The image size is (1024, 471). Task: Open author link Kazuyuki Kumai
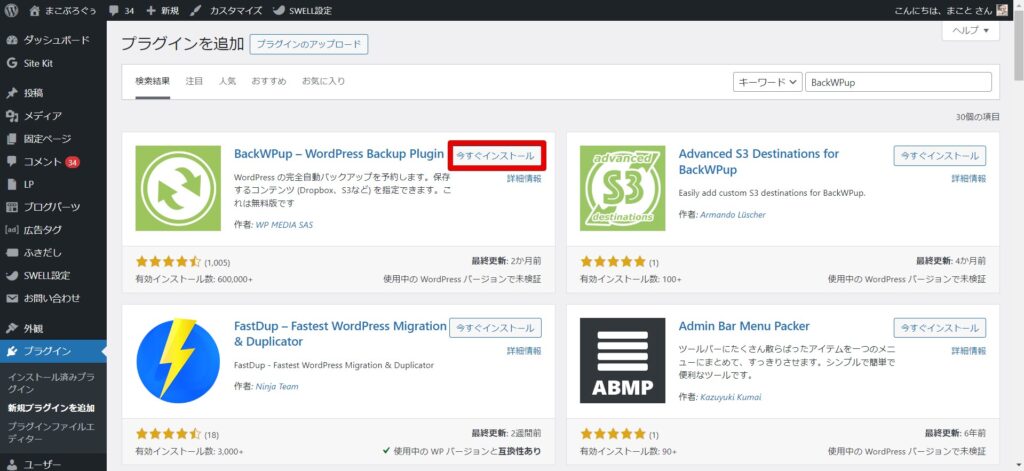pyautogui.click(x=731, y=397)
